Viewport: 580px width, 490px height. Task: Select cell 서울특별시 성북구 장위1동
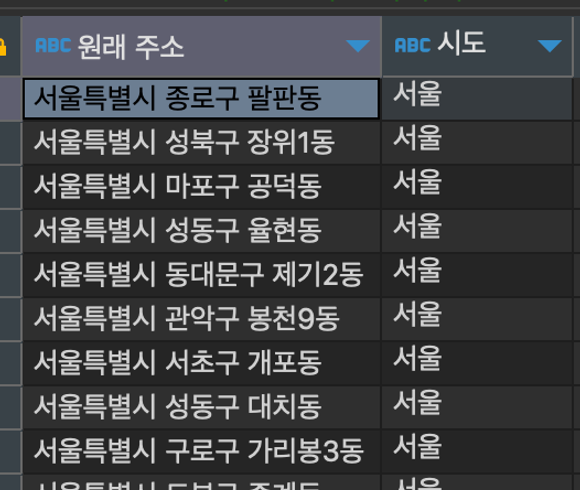pos(202,143)
